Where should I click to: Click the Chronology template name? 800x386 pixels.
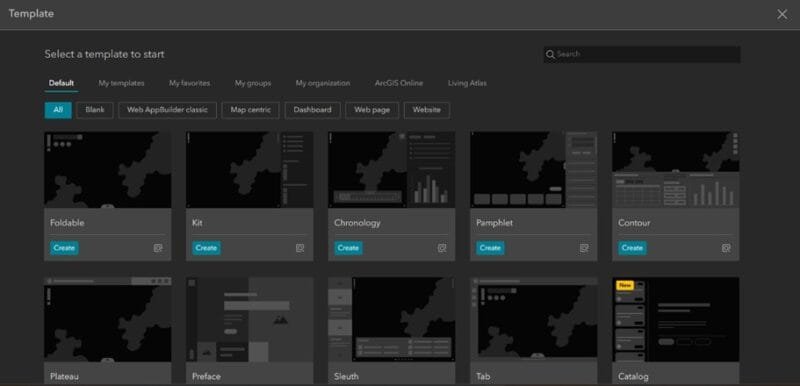(357, 223)
